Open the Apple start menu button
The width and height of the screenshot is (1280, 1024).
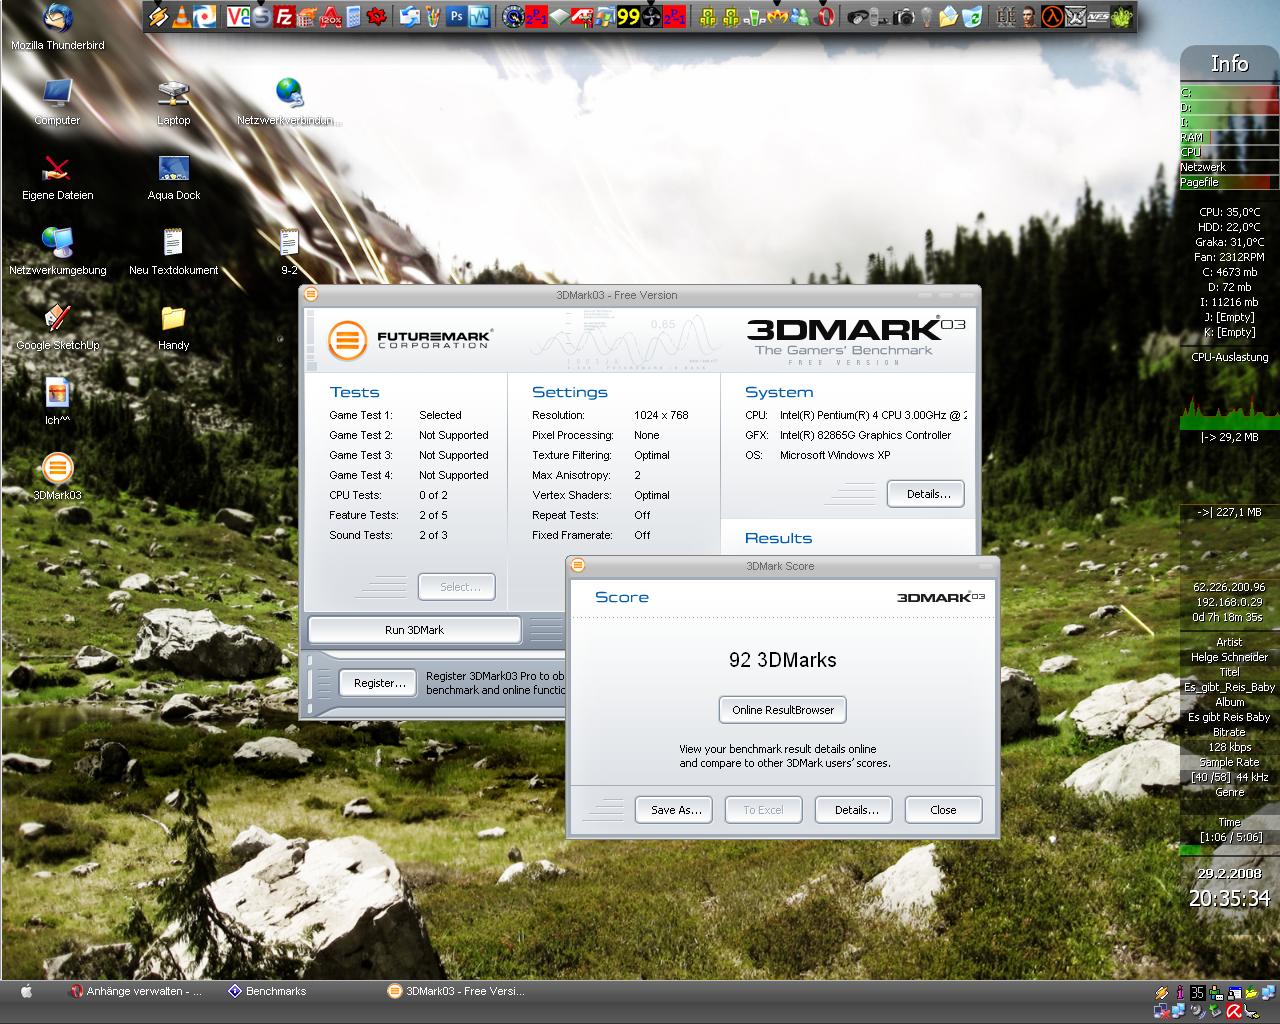click(x=27, y=991)
